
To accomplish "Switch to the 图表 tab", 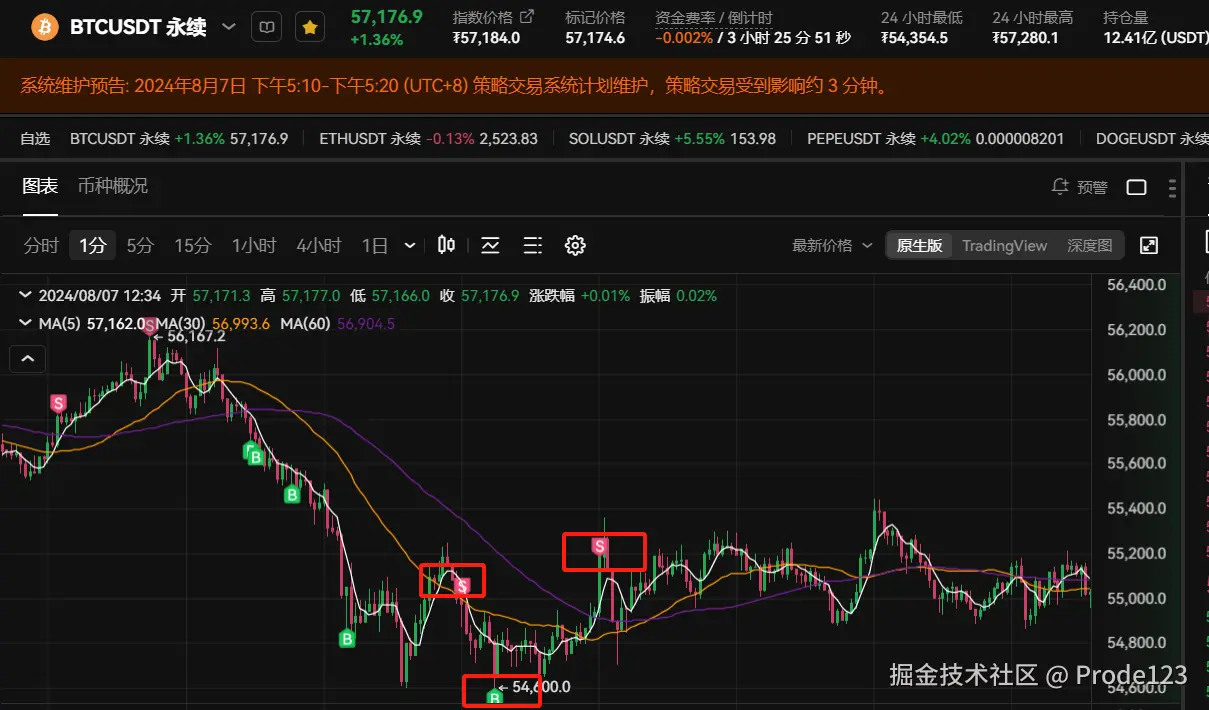I will click(x=40, y=186).
